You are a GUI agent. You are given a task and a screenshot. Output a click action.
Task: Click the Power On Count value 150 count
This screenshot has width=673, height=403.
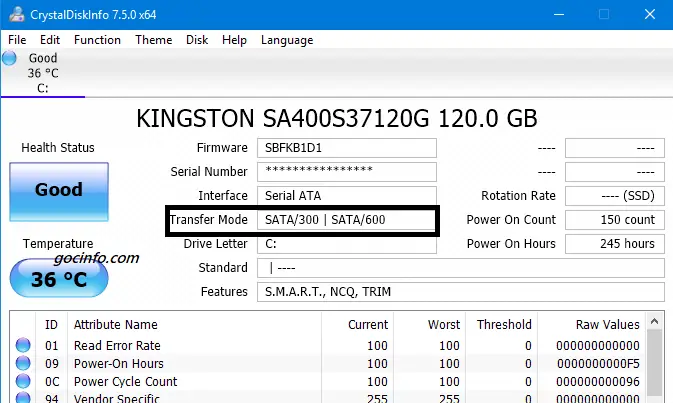615,220
